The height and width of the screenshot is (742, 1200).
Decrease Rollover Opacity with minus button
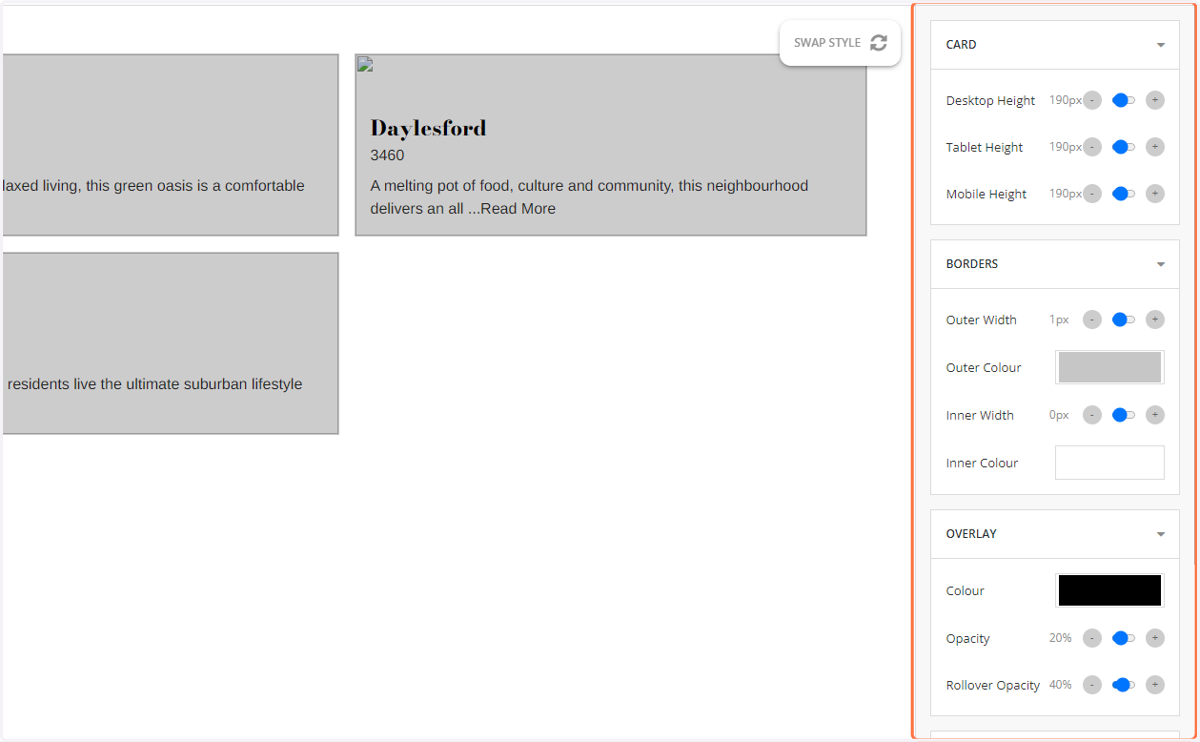[1092, 685]
